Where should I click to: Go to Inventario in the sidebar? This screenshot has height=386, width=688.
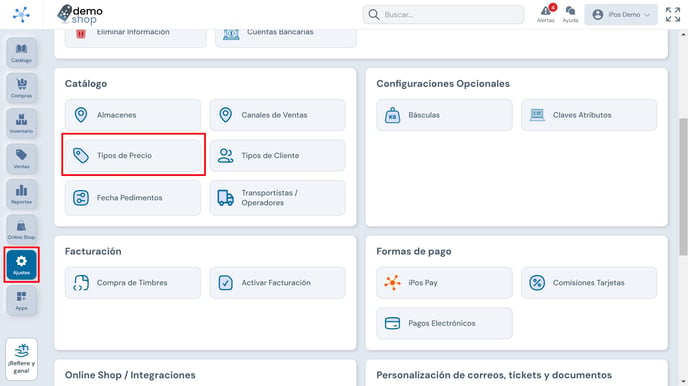pos(22,123)
